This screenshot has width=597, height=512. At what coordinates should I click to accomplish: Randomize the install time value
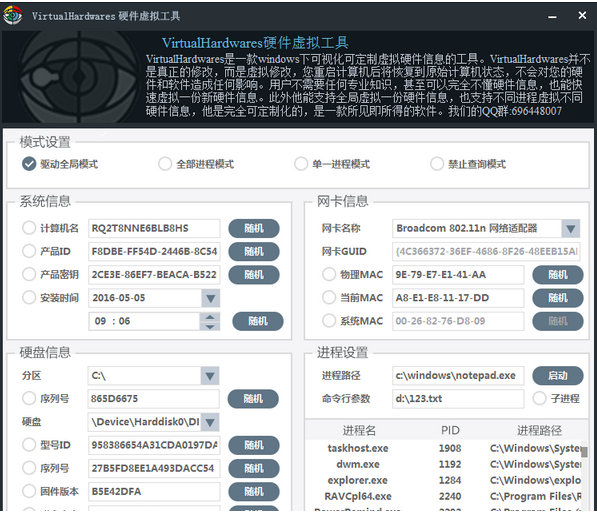click(258, 321)
